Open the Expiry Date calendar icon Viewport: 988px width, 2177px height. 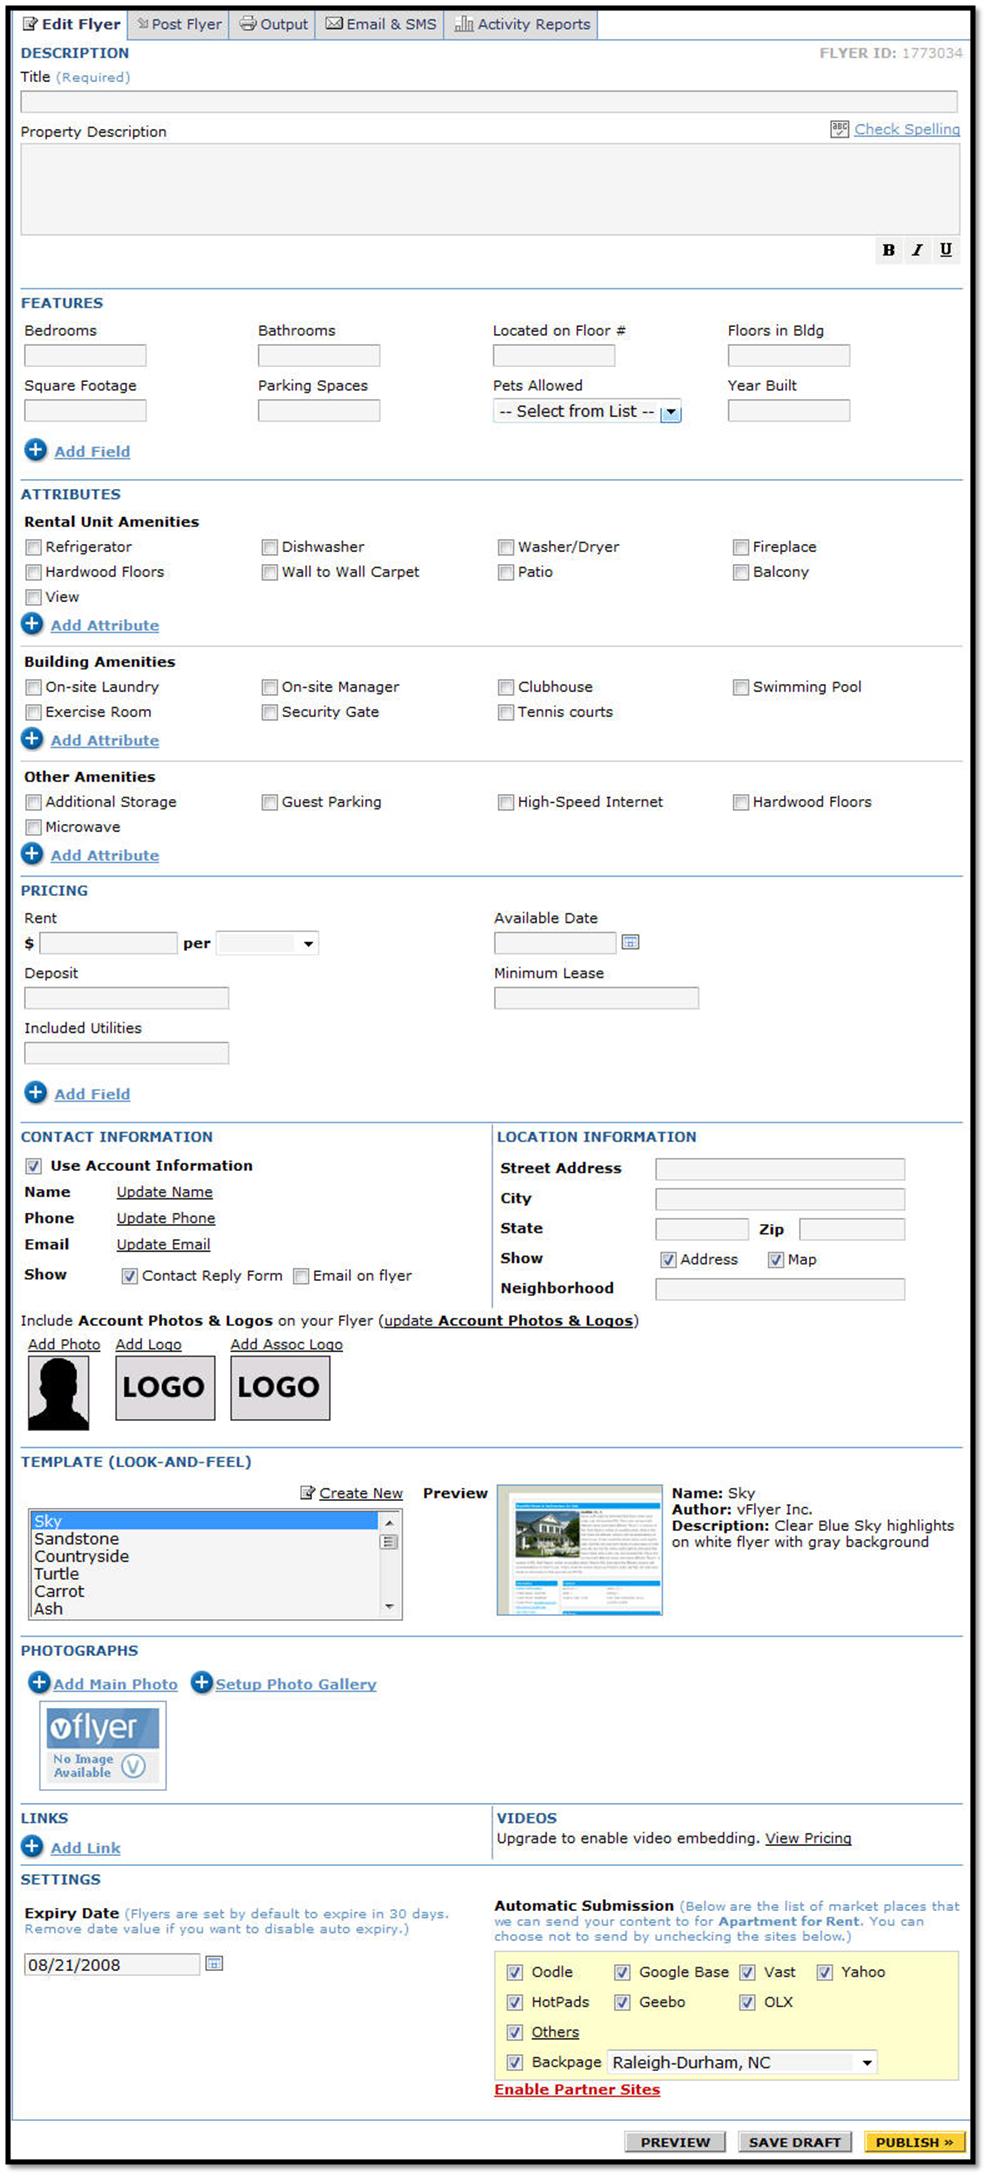click(214, 1963)
